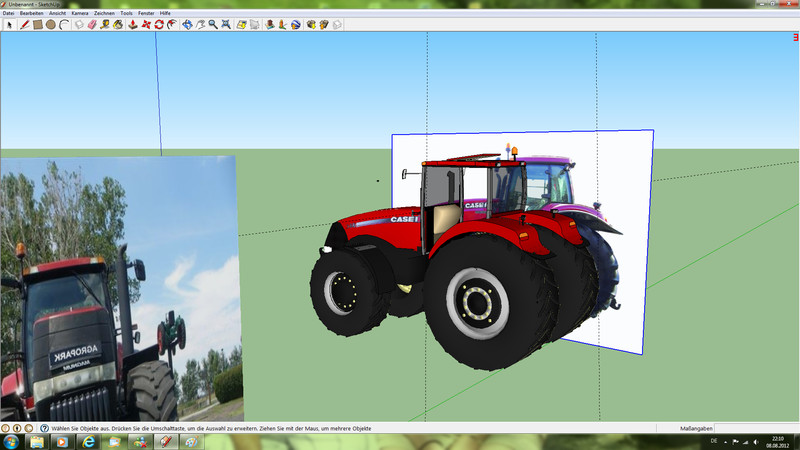Pick the Zoom magnifier tool
Image resolution: width=800 pixels, height=450 pixels.
[x=213, y=24]
